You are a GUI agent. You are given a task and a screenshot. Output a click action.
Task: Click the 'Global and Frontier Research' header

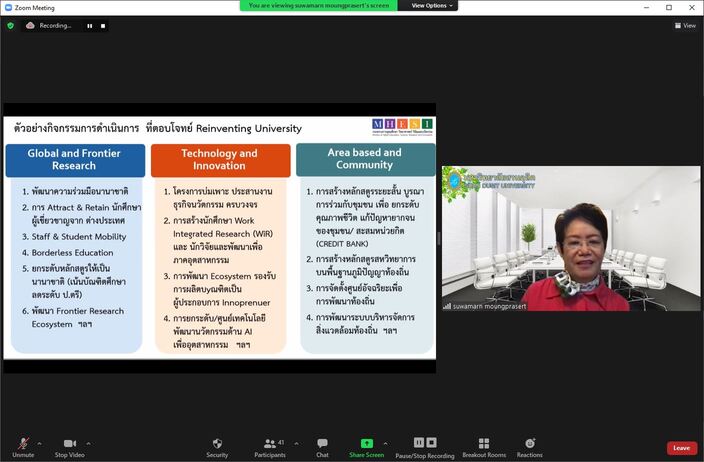[75, 160]
